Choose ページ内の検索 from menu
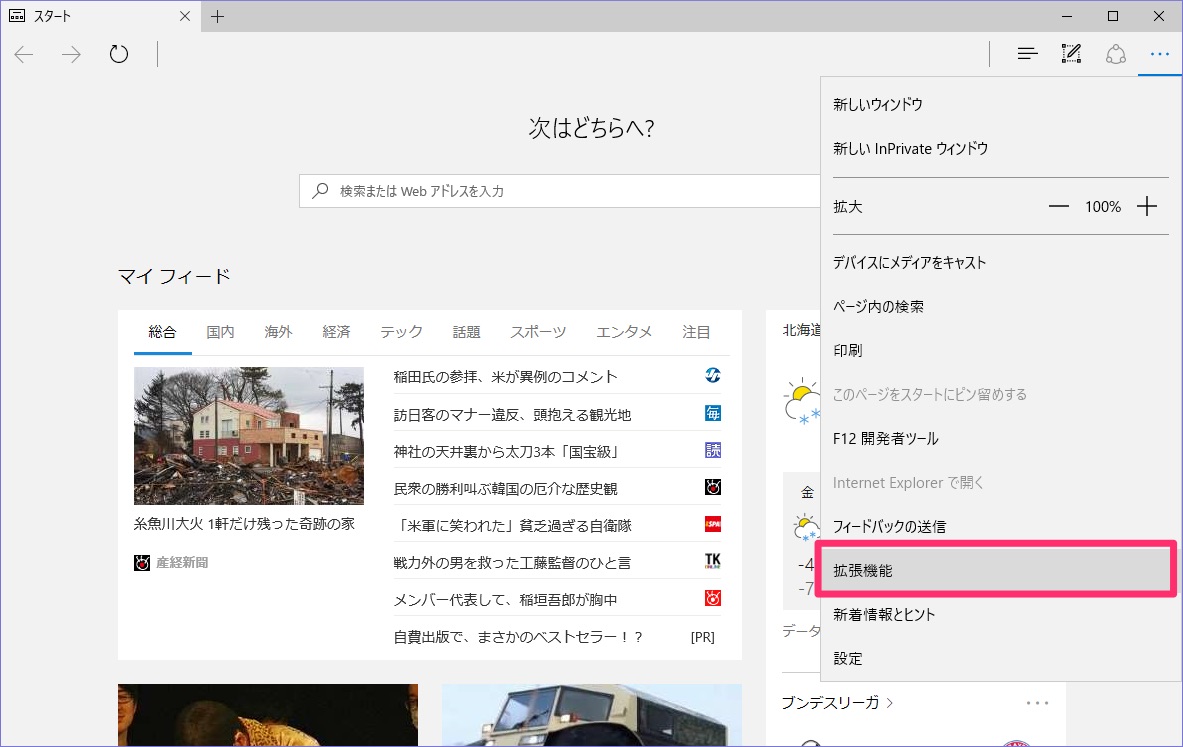This screenshot has height=747, width=1183. pyautogui.click(x=1000, y=306)
